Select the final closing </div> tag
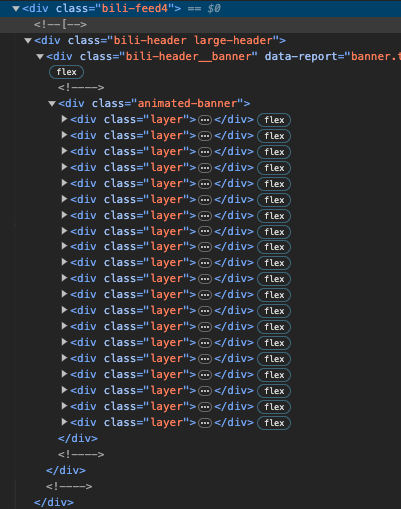 click(x=54, y=502)
